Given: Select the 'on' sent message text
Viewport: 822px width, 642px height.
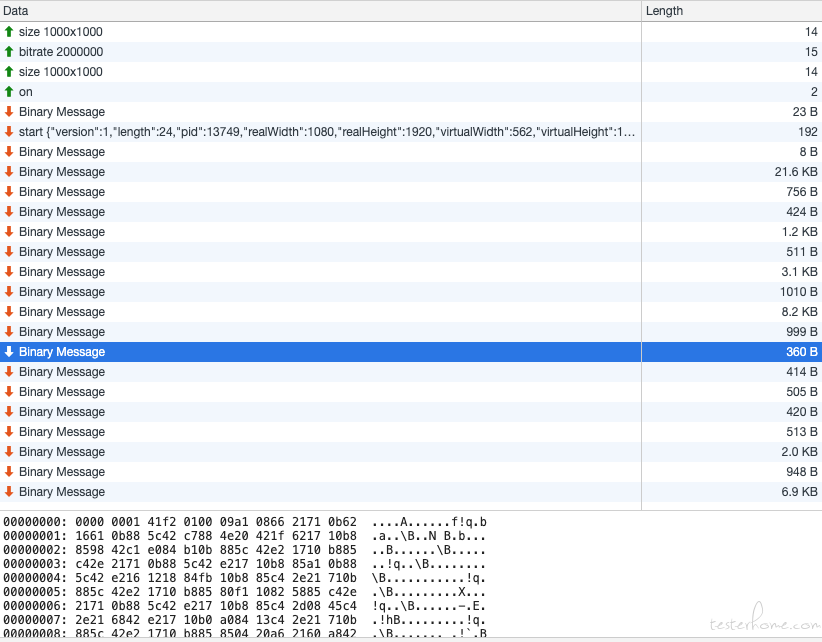Looking at the screenshot, I should (26, 92).
